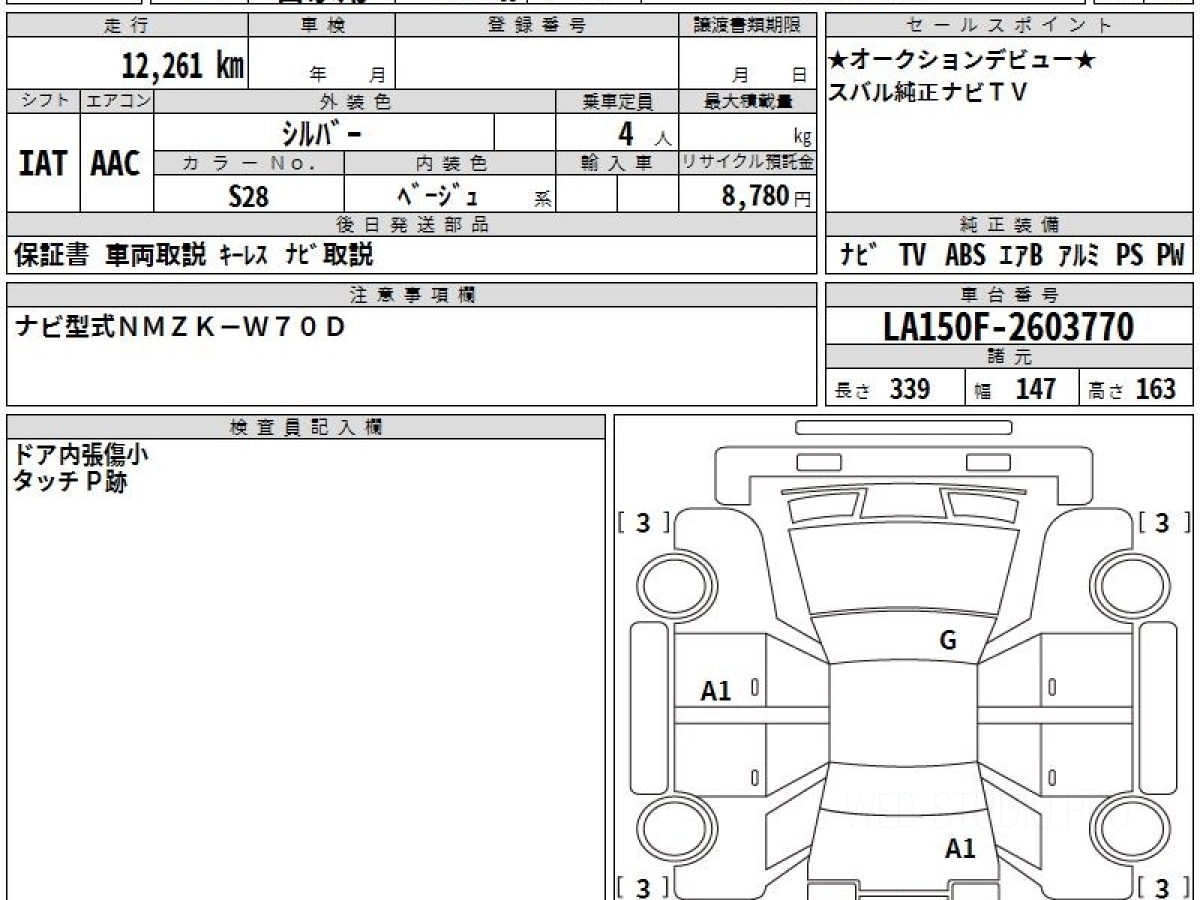Image resolution: width=1200 pixels, height=900 pixels.
Task: Select the 車両取説 item
Action: (155, 255)
